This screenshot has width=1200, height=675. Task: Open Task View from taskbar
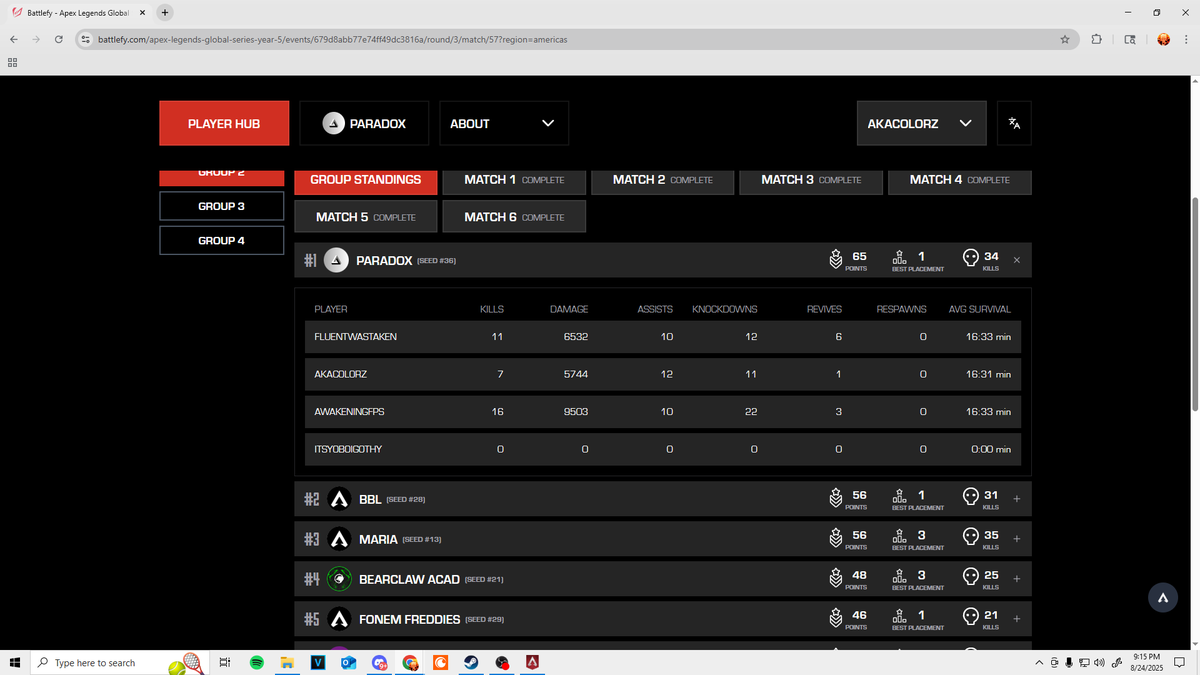pyautogui.click(x=225, y=662)
